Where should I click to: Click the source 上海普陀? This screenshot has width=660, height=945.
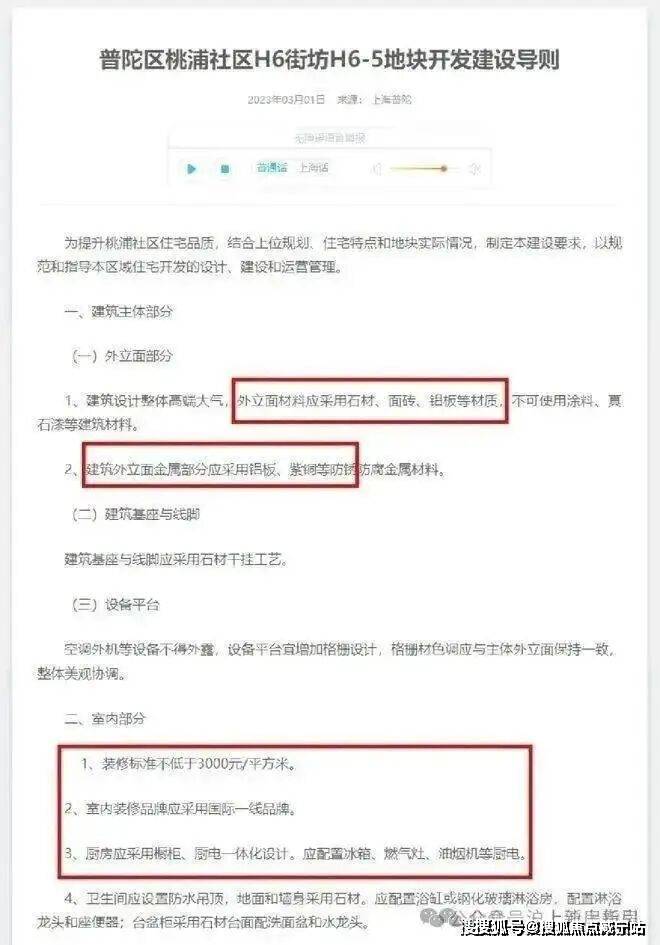click(x=392, y=99)
